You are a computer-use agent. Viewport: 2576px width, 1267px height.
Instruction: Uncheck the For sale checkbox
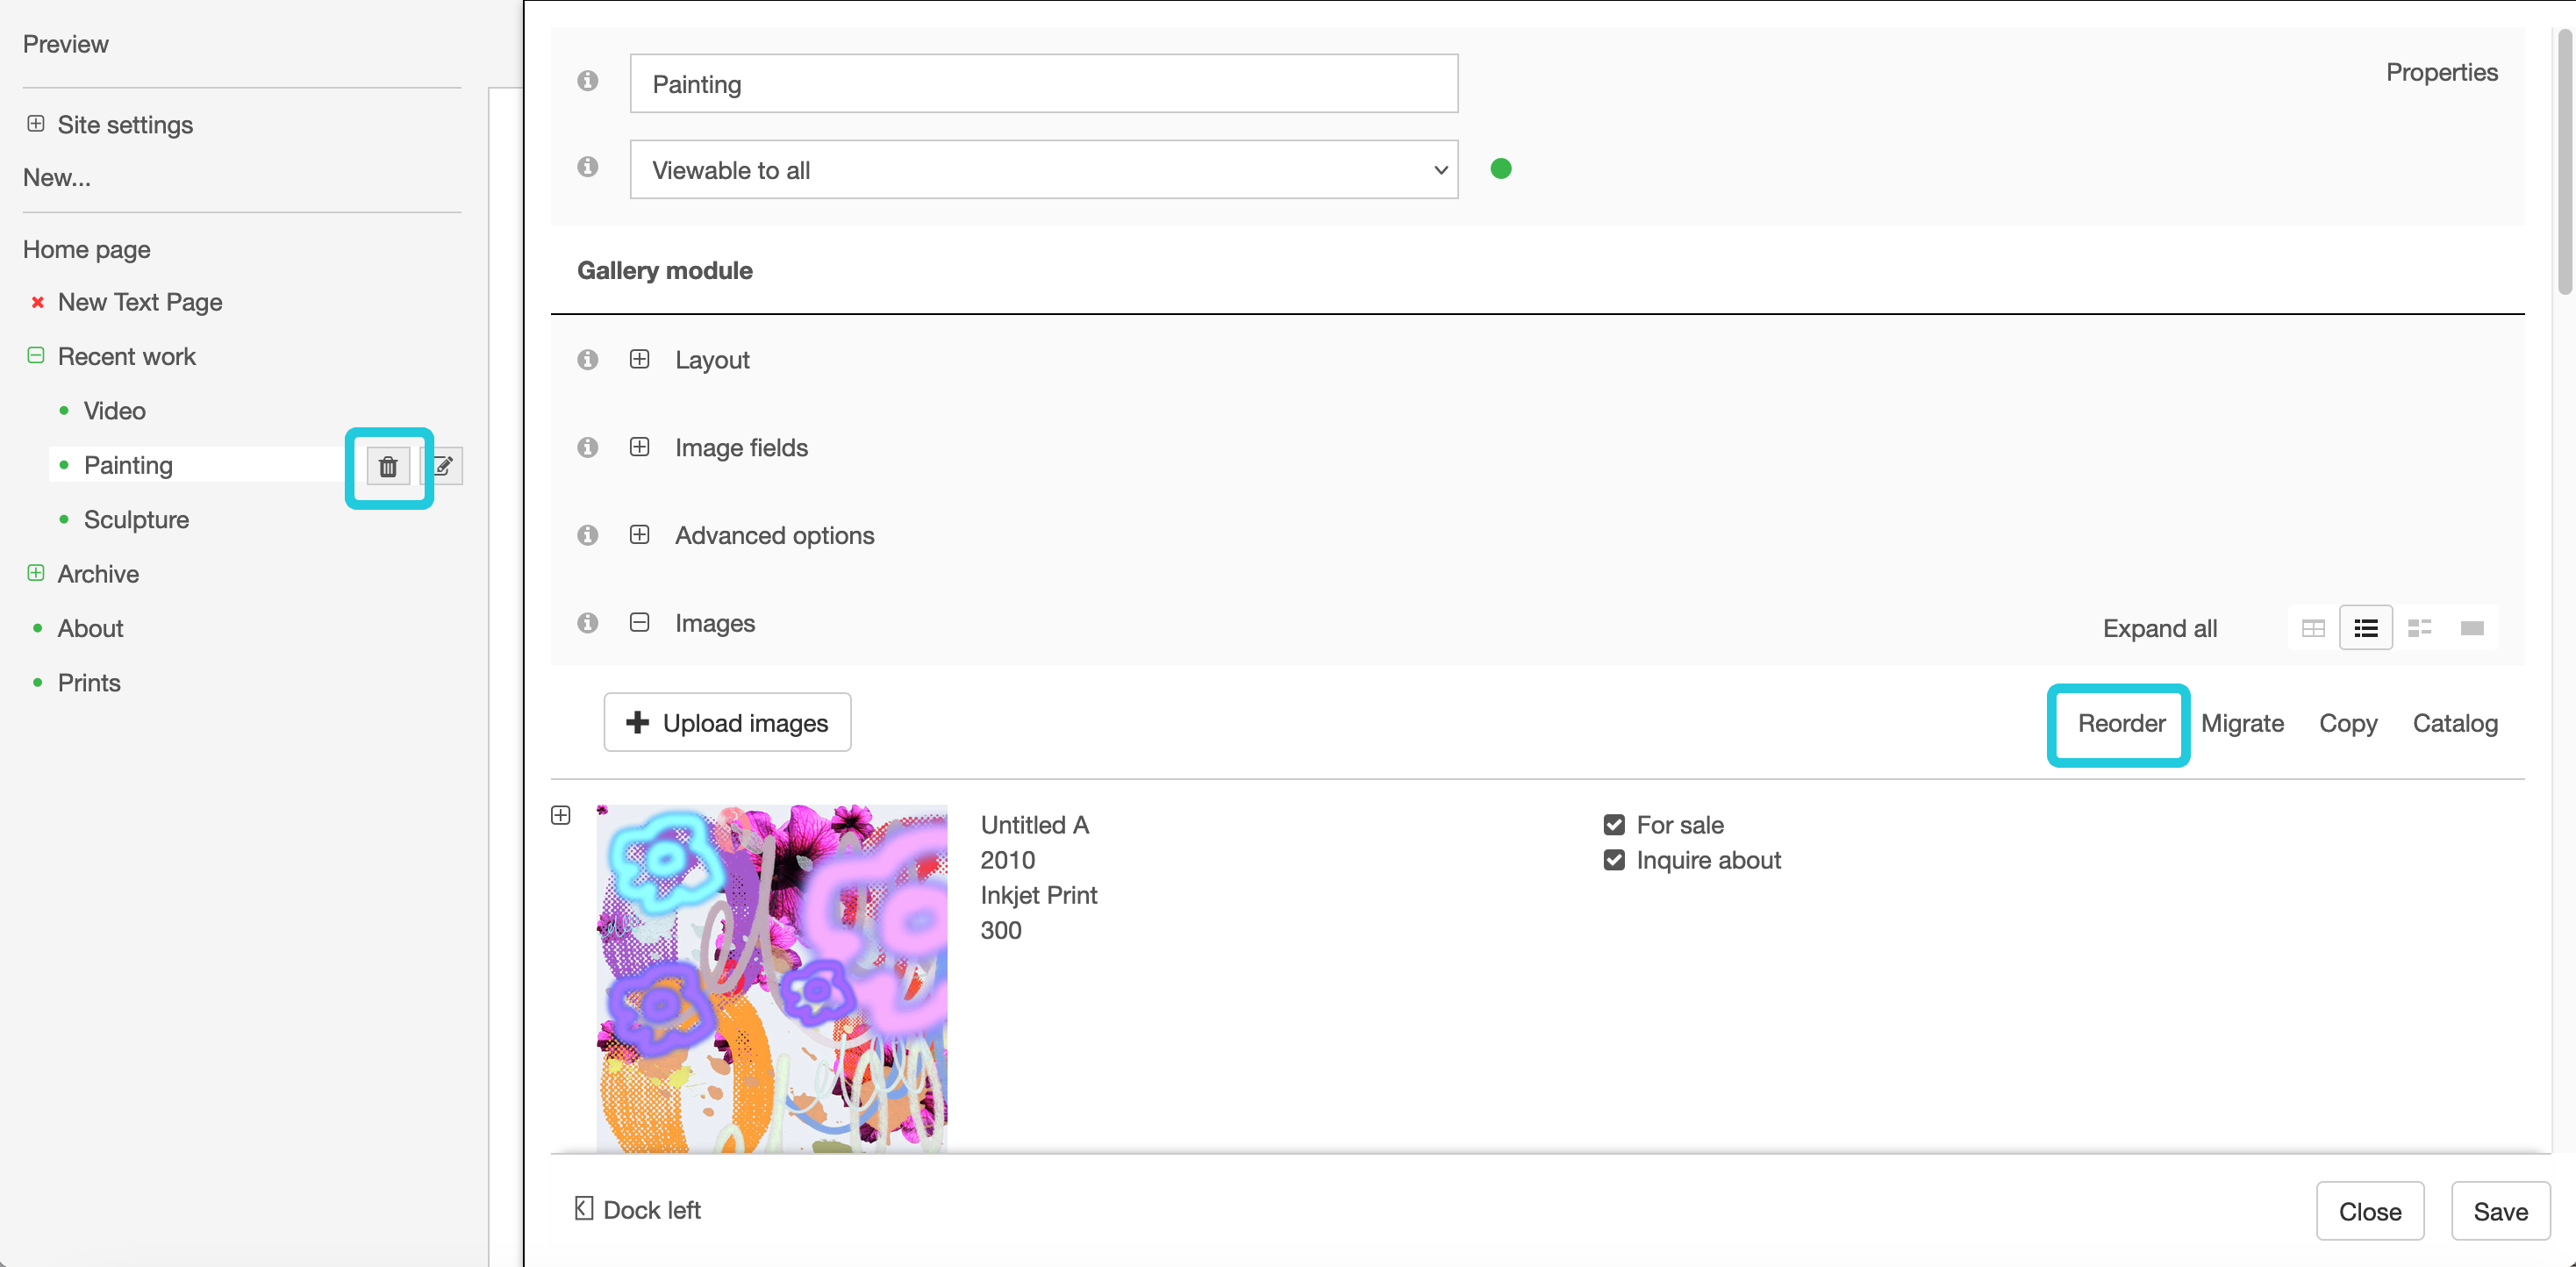tap(1614, 825)
